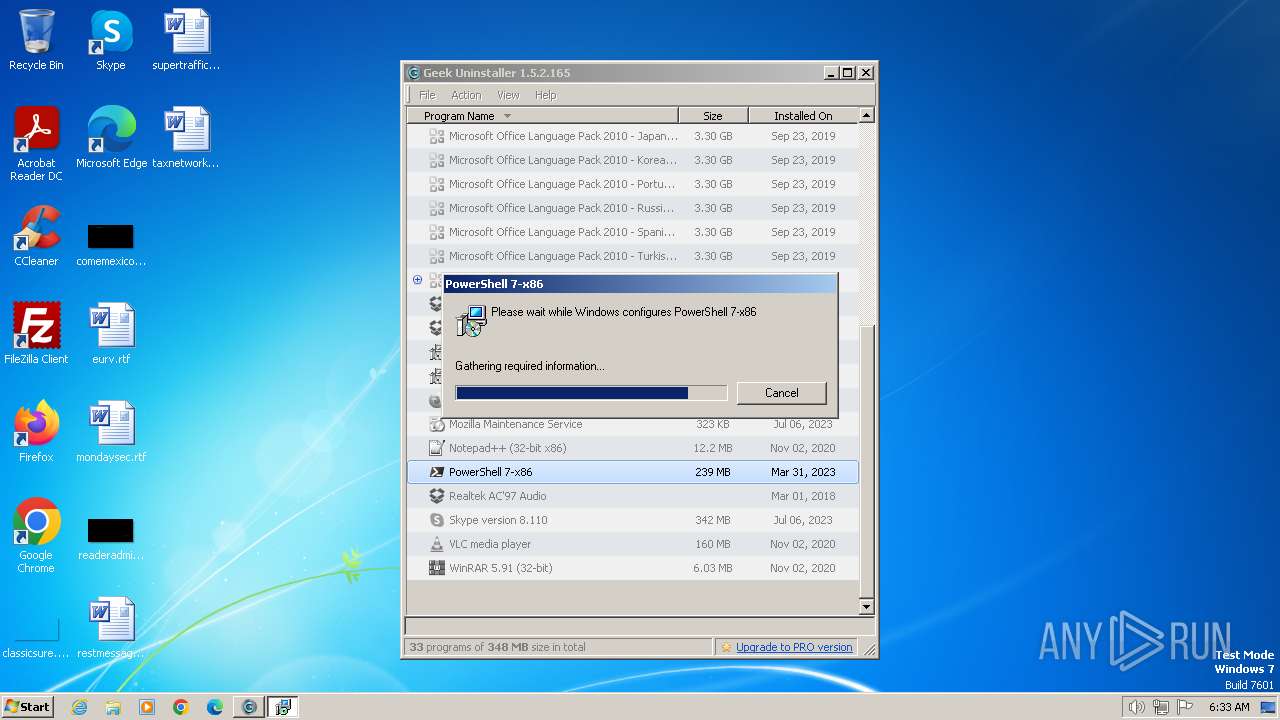This screenshot has width=1280, height=720.
Task: Open comemexico black file icon
Action: click(111, 245)
